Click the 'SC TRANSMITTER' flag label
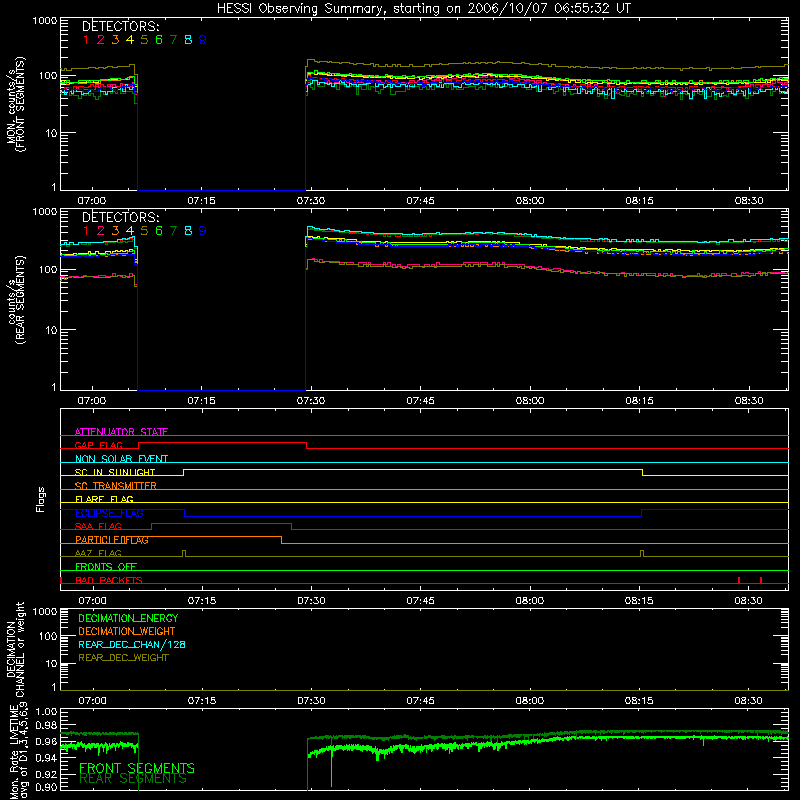Image resolution: width=800 pixels, height=800 pixels. tap(116, 486)
